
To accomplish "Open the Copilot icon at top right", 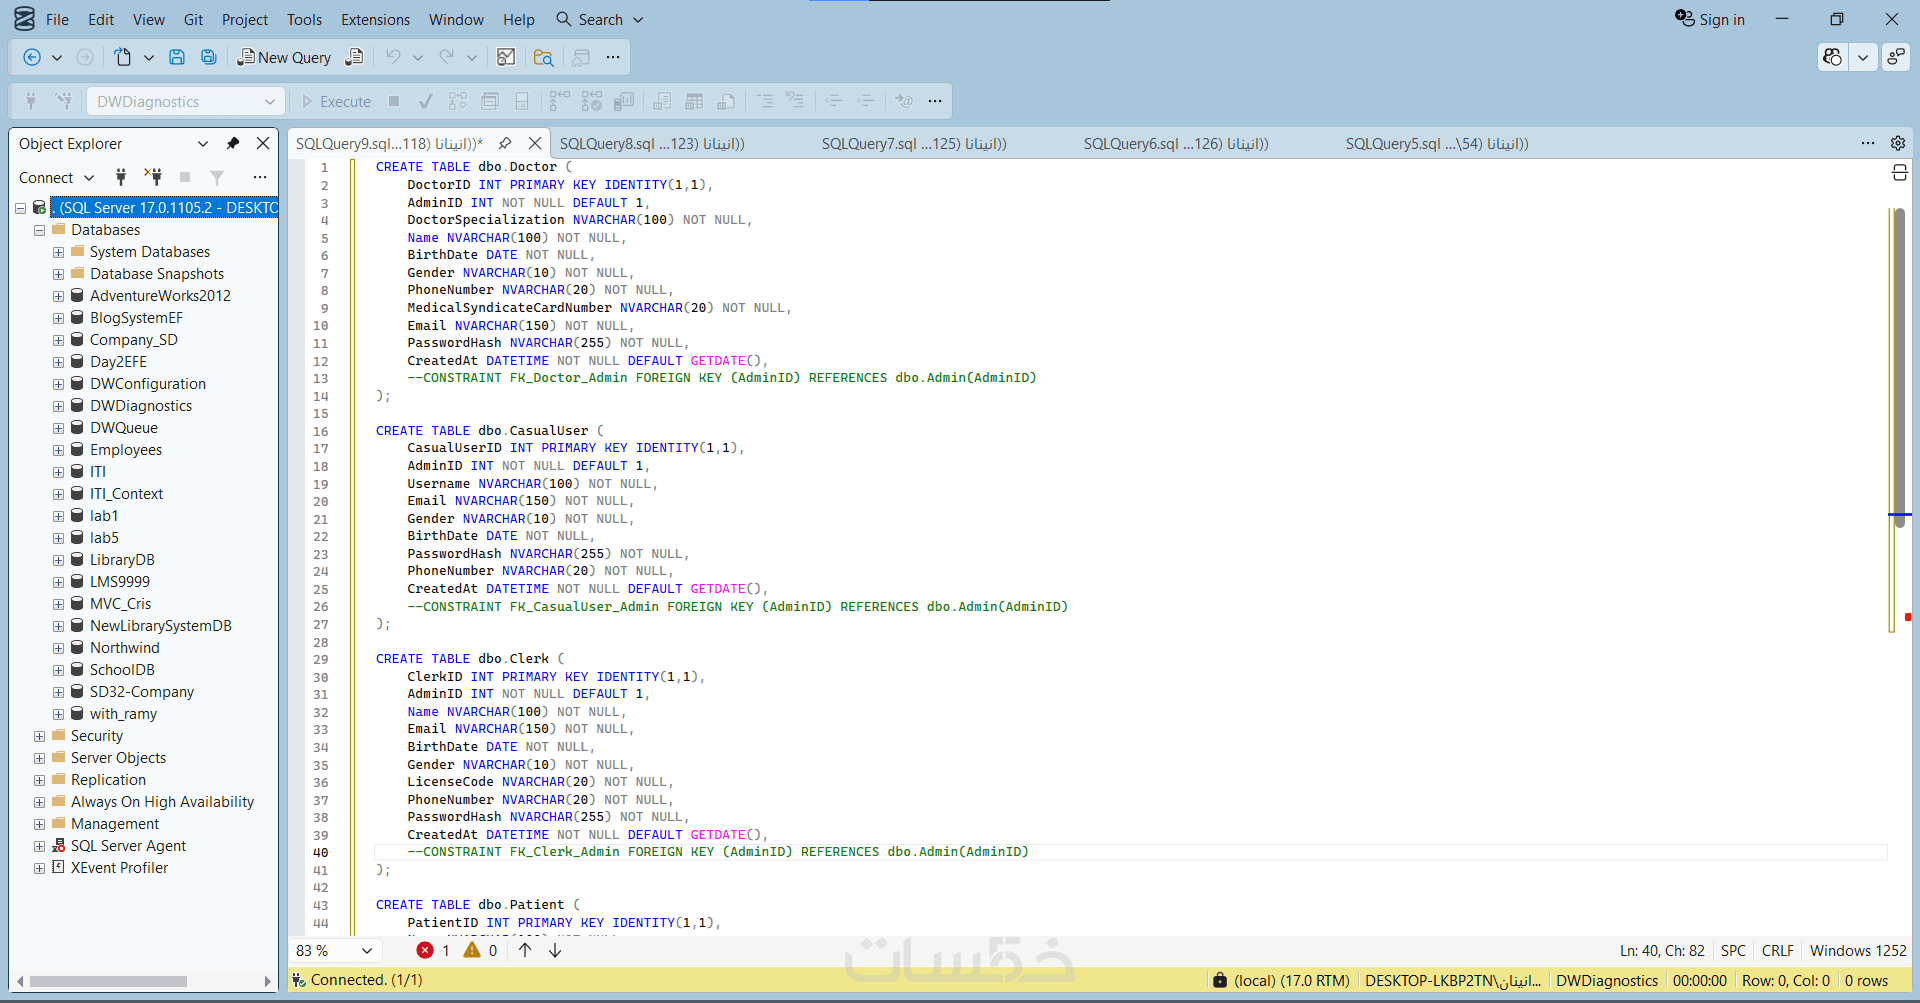I will pos(1833,57).
